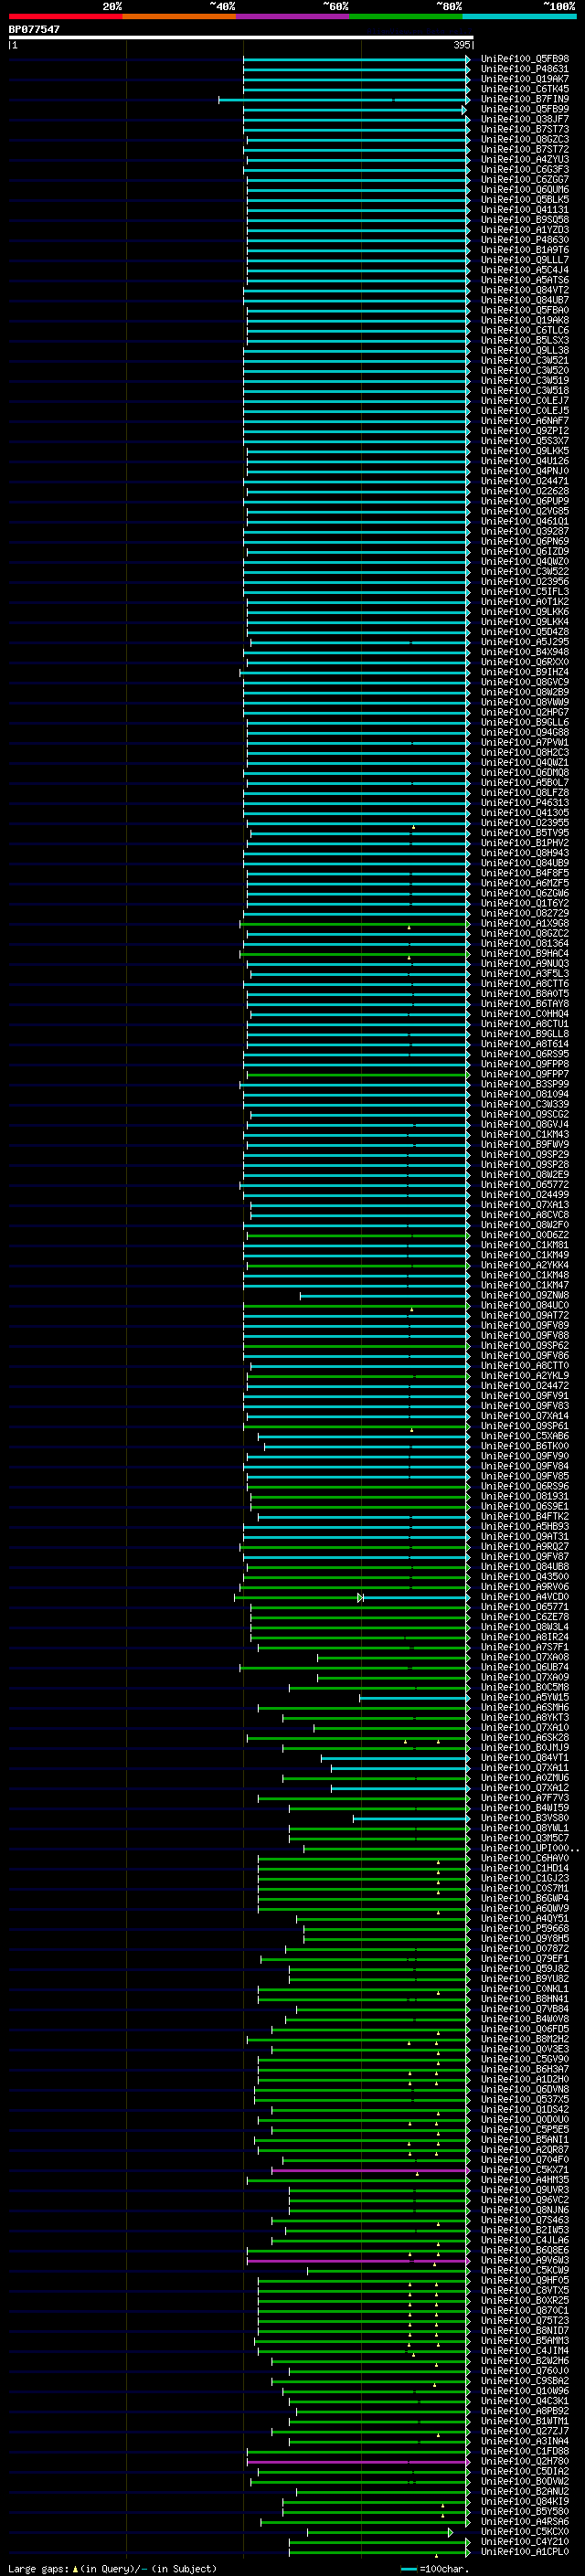Open hit UniRef100_Q84UB7
585x2576 pixels.
pyautogui.click(x=524, y=300)
